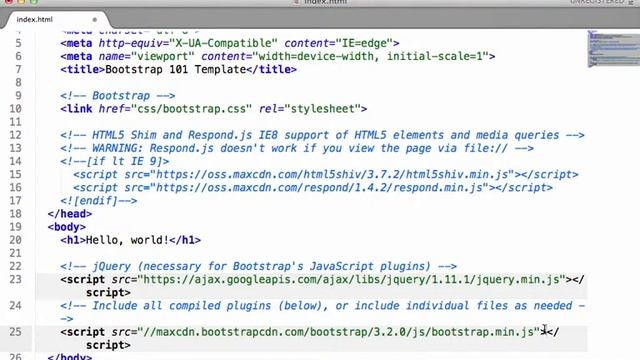The height and width of the screenshot is (360, 640).
Task: Click line number 14 in gutter
Action: pos(16,162)
